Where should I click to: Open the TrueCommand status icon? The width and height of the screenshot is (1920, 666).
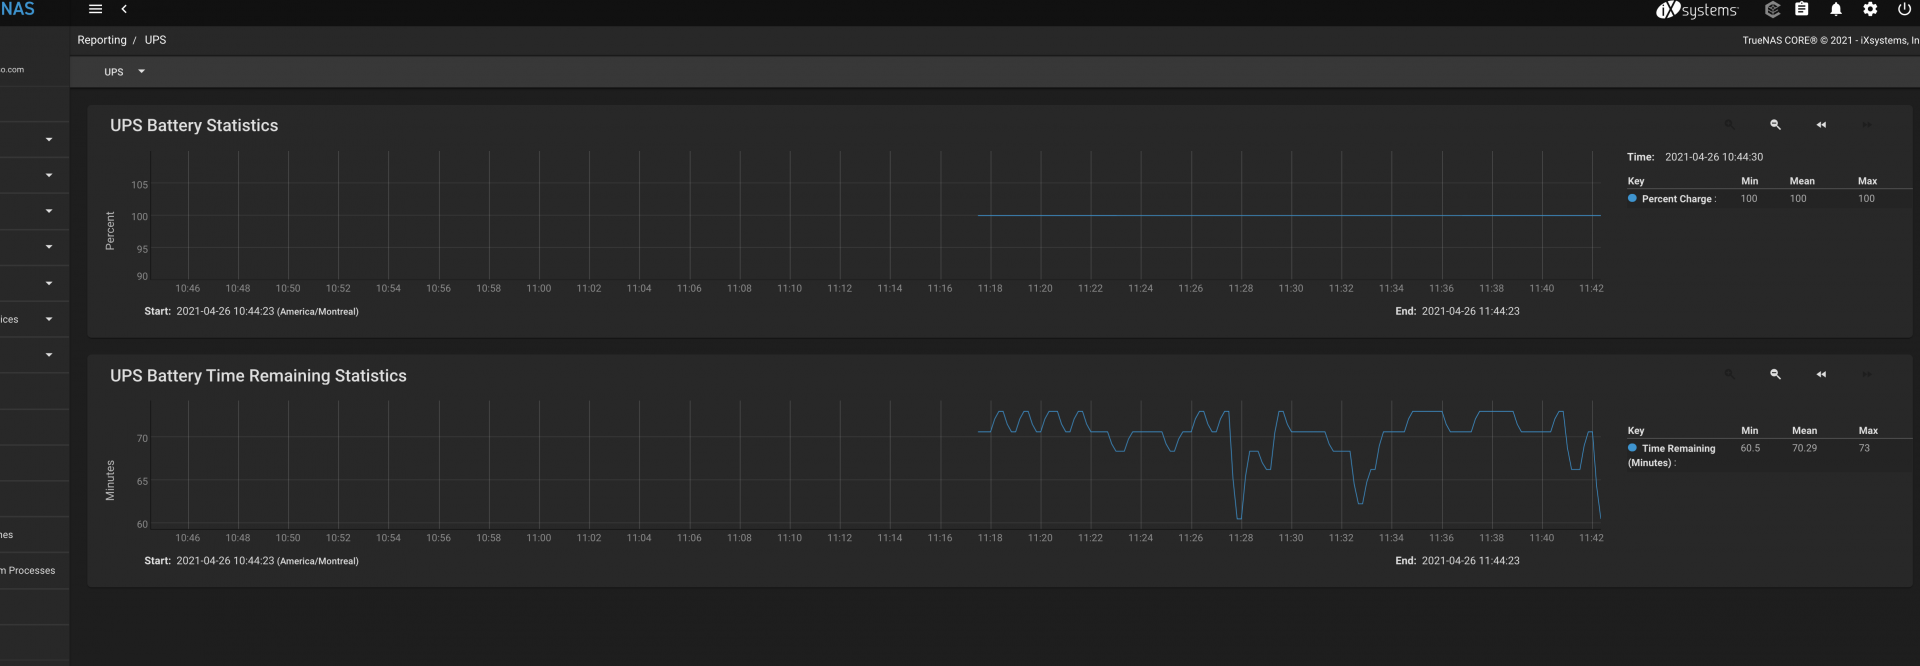pos(1772,9)
